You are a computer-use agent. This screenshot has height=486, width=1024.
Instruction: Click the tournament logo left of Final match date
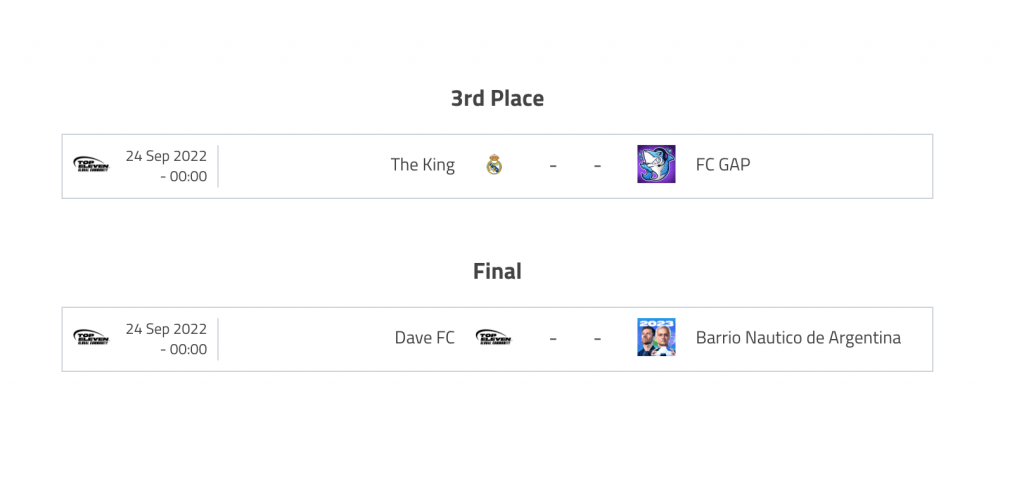(x=91, y=338)
